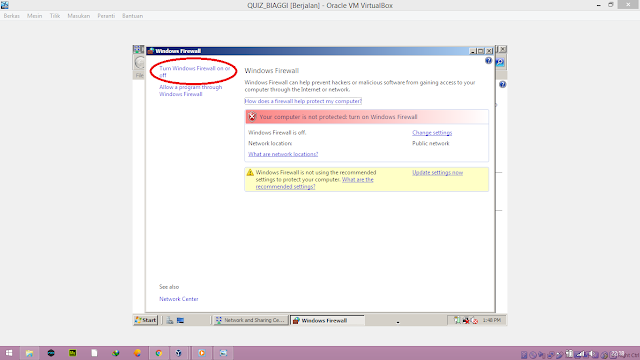Open the host Windows Start button

pyautogui.click(x=9, y=353)
